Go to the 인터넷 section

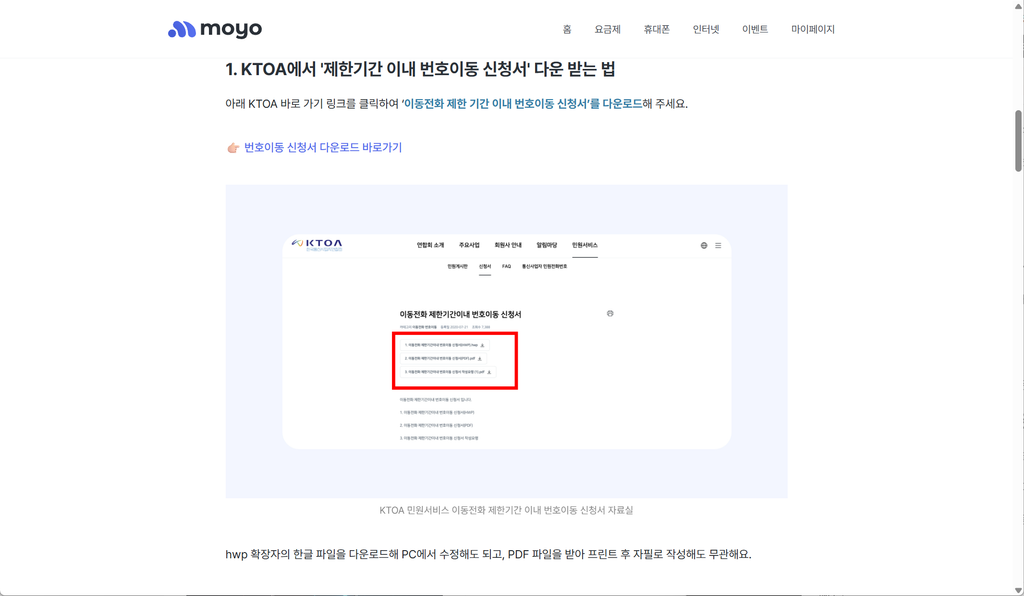pyautogui.click(x=706, y=29)
